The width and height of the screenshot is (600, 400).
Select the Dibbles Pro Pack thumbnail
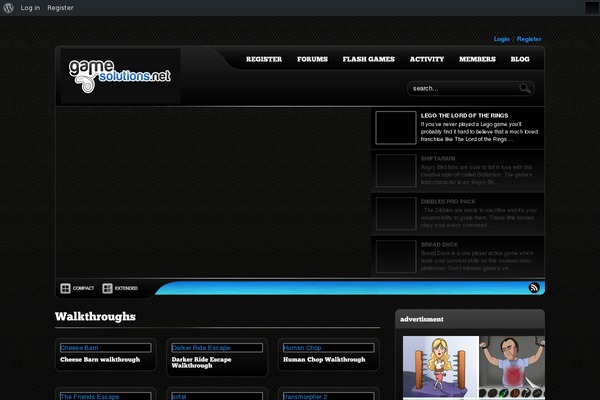click(x=396, y=214)
